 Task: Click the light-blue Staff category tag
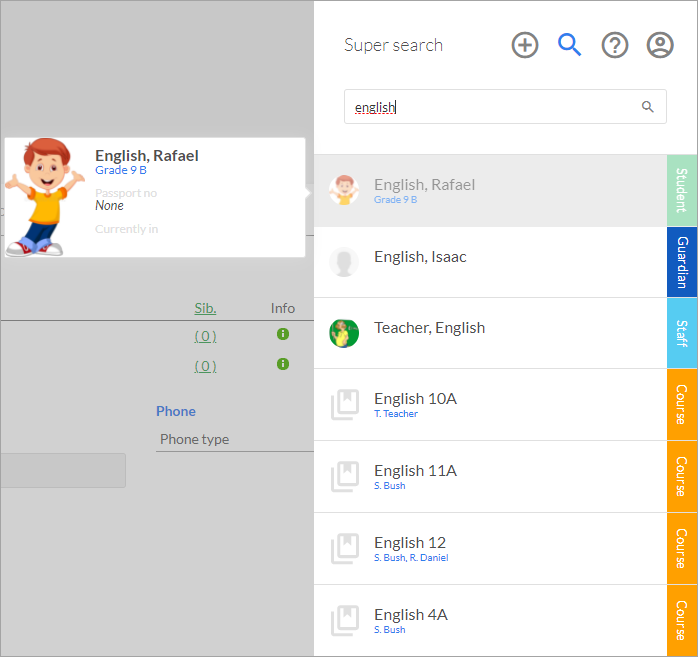682,333
